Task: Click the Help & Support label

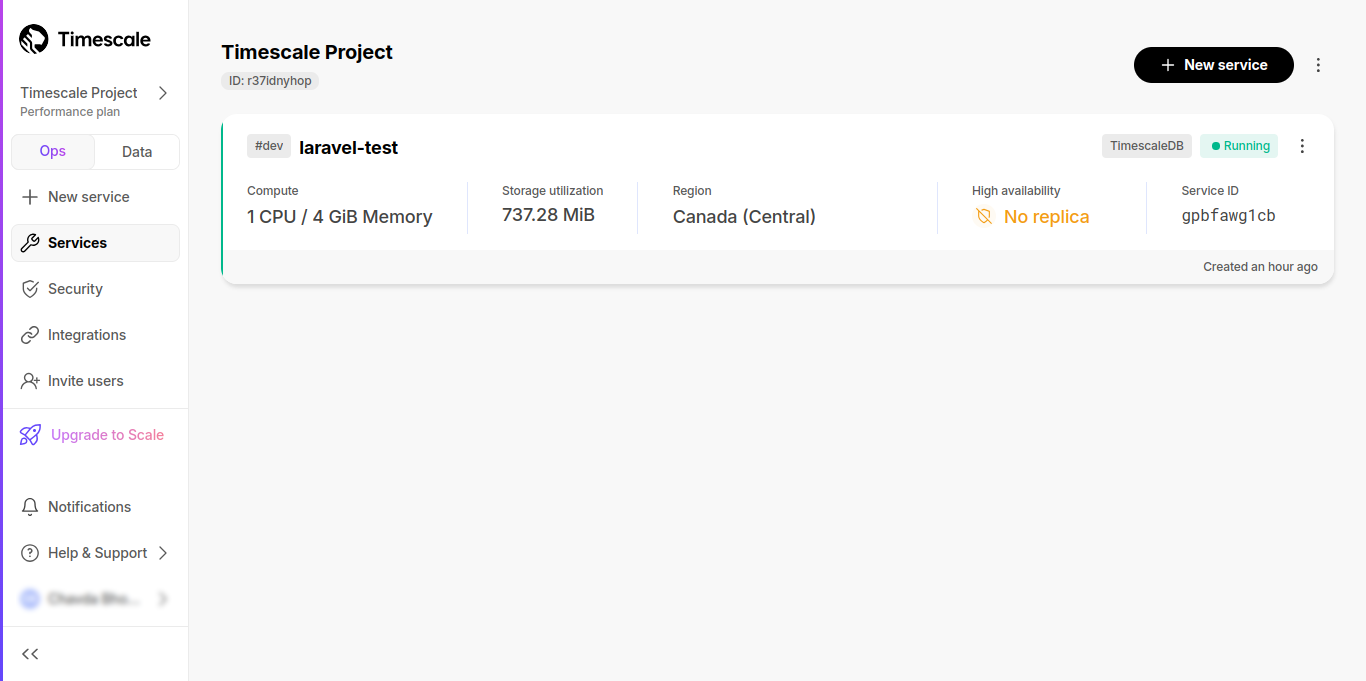Action: (x=98, y=553)
